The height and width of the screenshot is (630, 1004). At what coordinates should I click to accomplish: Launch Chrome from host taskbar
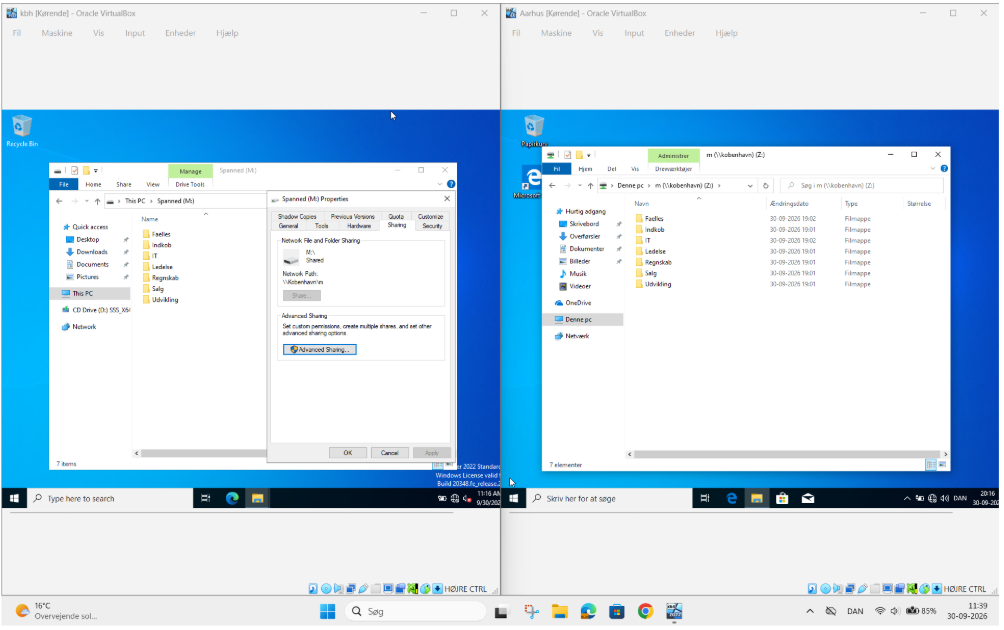(645, 611)
